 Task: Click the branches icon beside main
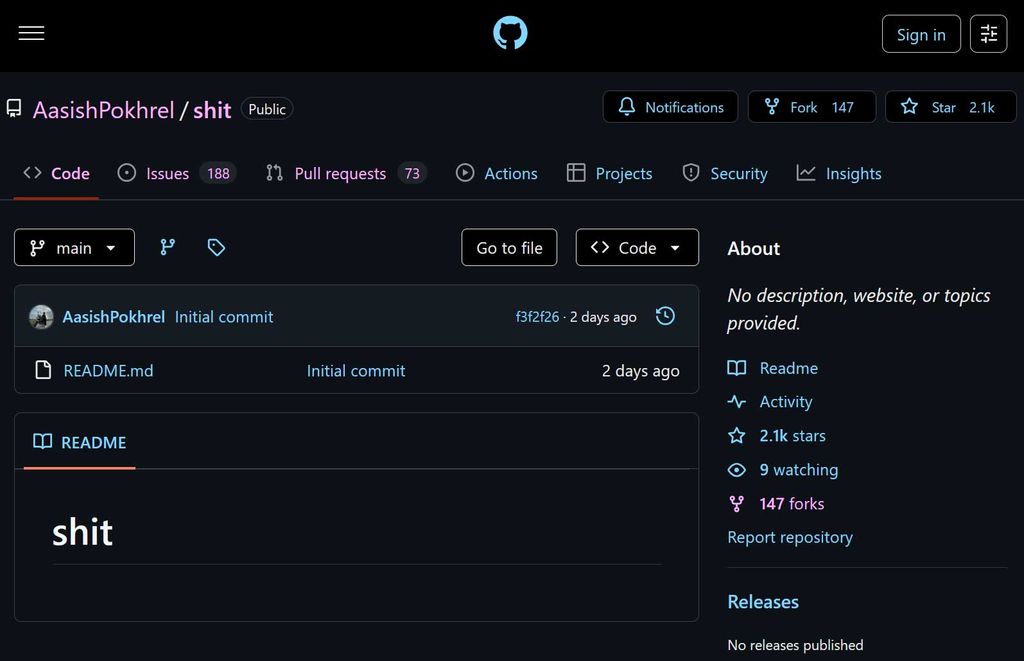[167, 247]
